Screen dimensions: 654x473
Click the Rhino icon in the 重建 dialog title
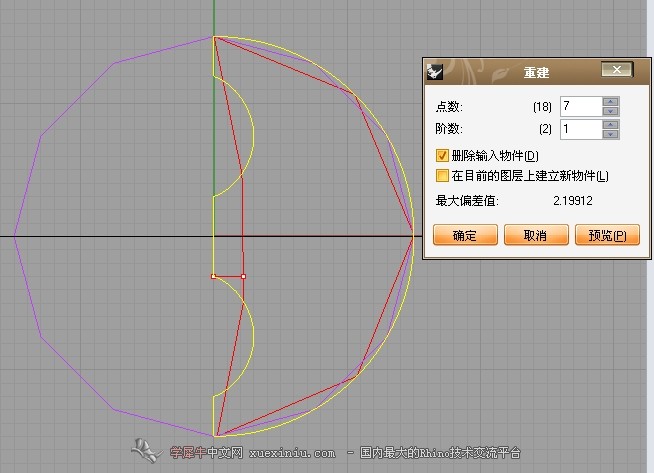[x=435, y=72]
